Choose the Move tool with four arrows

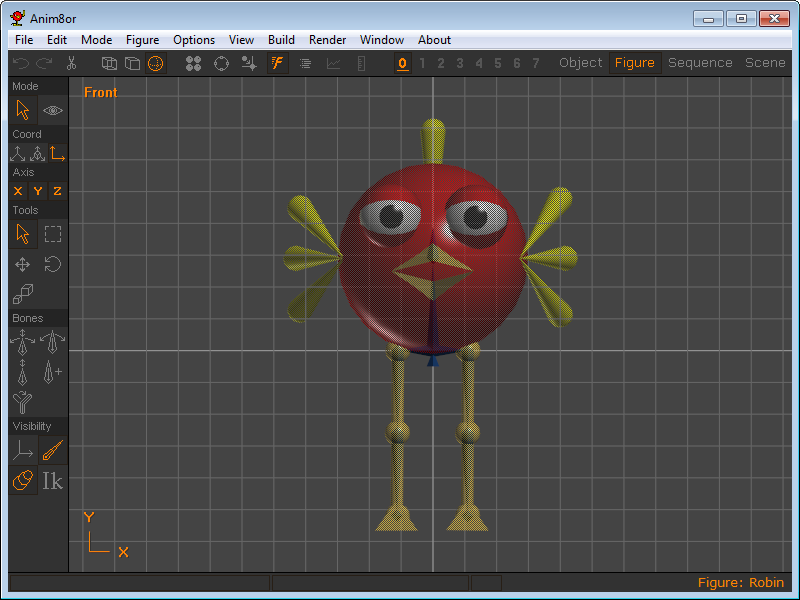(x=22, y=265)
